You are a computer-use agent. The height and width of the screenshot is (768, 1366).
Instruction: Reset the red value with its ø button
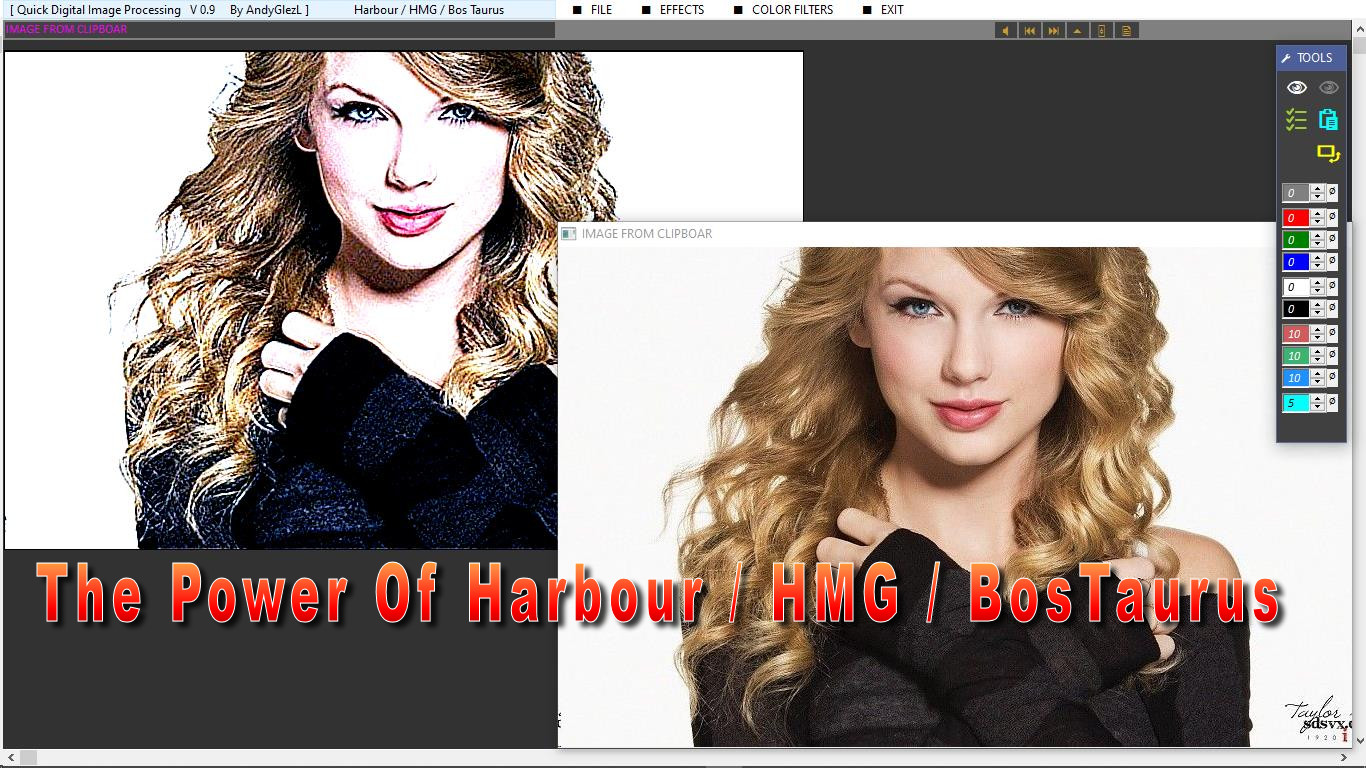point(1332,217)
